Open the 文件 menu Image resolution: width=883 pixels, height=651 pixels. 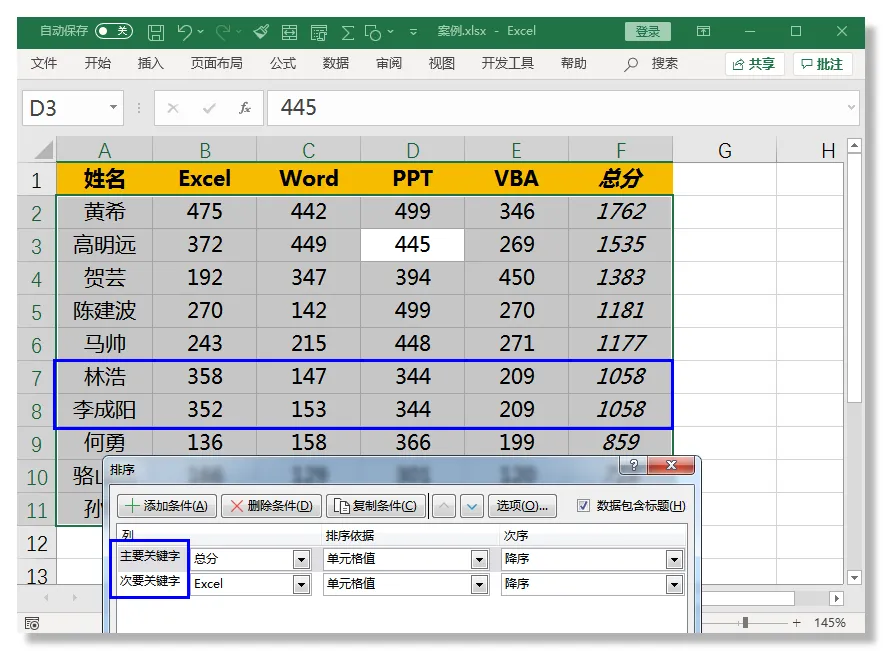click(x=44, y=63)
